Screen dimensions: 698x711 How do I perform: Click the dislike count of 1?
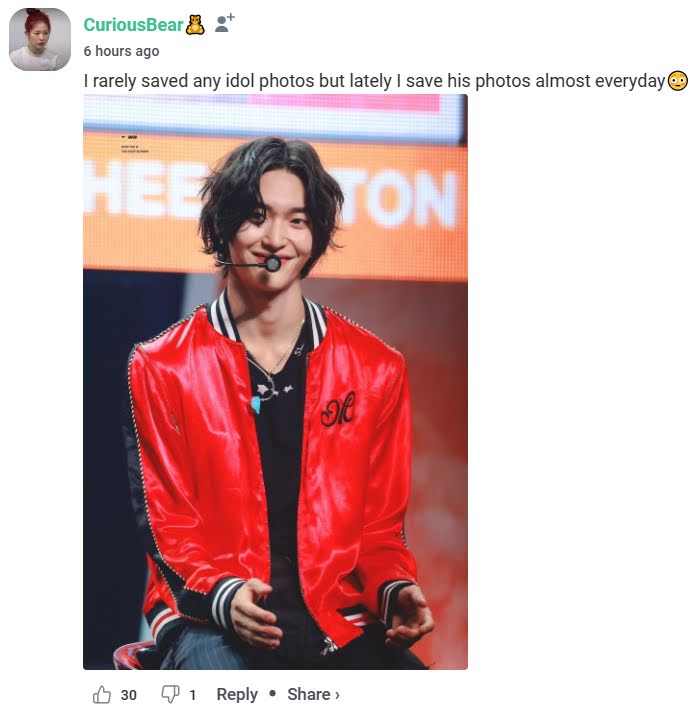click(x=192, y=695)
